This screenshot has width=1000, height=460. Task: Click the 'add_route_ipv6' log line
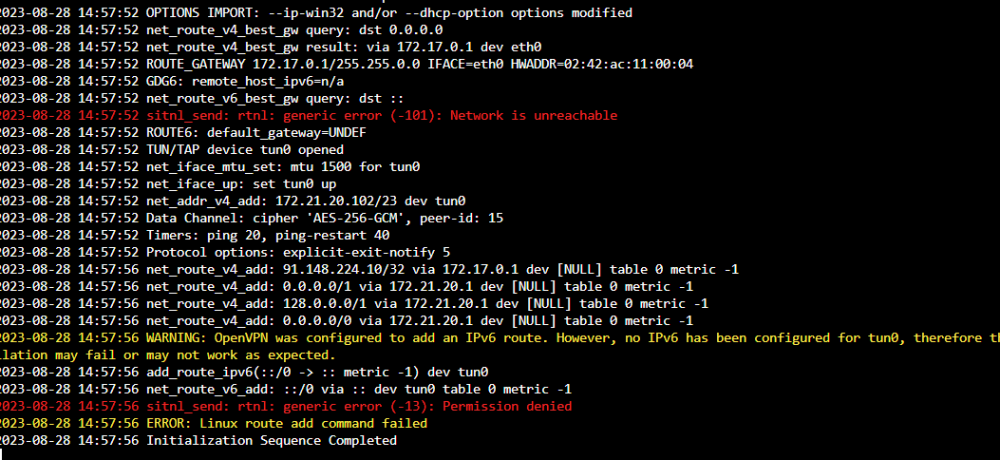coord(244,372)
